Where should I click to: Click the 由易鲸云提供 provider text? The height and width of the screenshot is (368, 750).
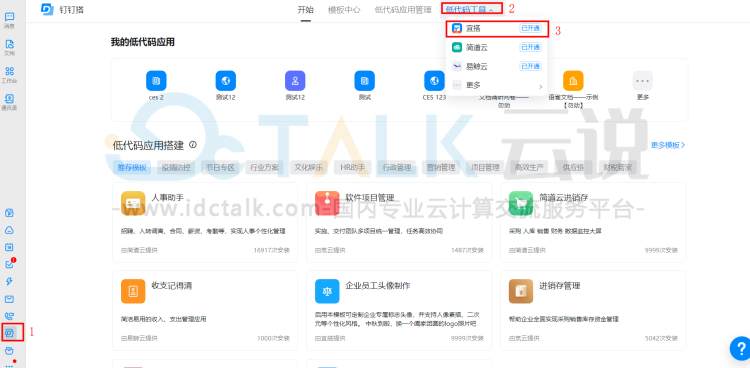(139, 339)
